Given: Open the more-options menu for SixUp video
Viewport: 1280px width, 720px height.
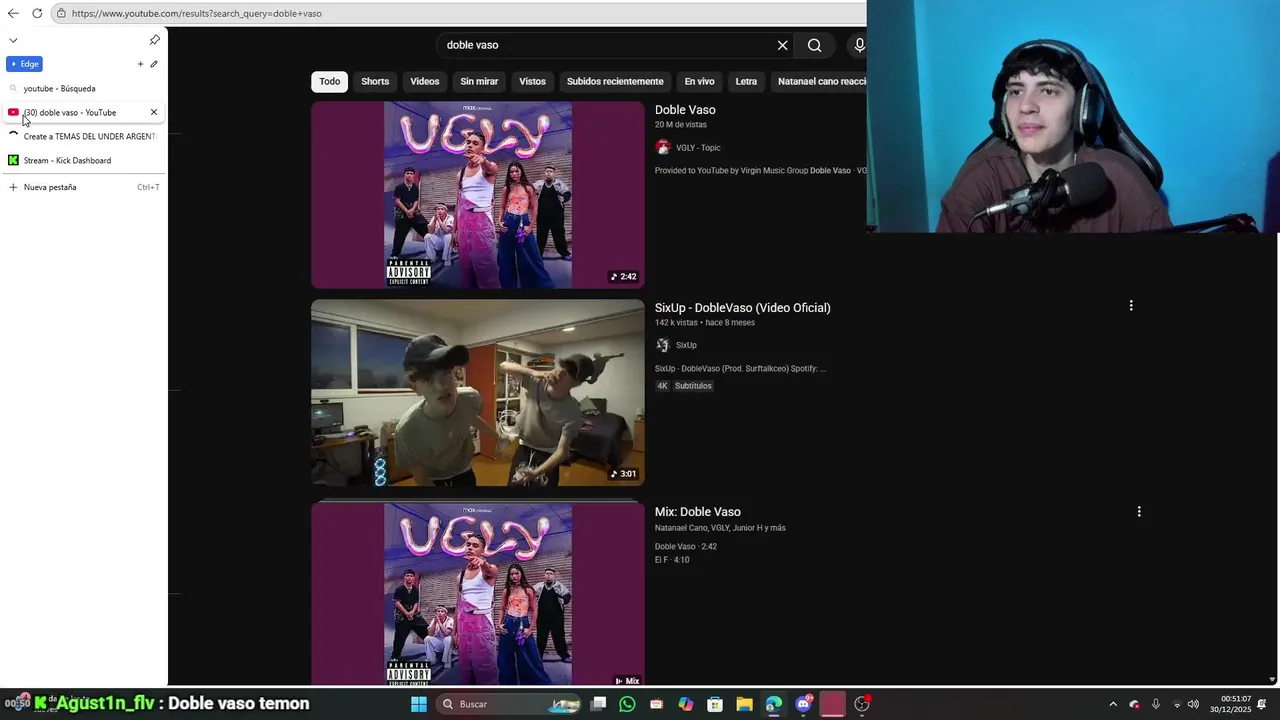Looking at the screenshot, I should click(x=1131, y=306).
